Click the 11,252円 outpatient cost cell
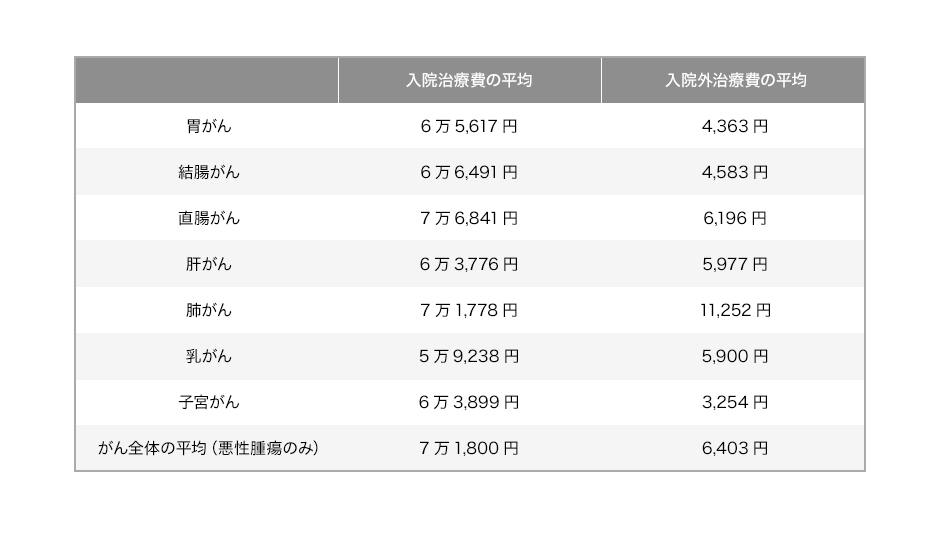 coord(735,310)
